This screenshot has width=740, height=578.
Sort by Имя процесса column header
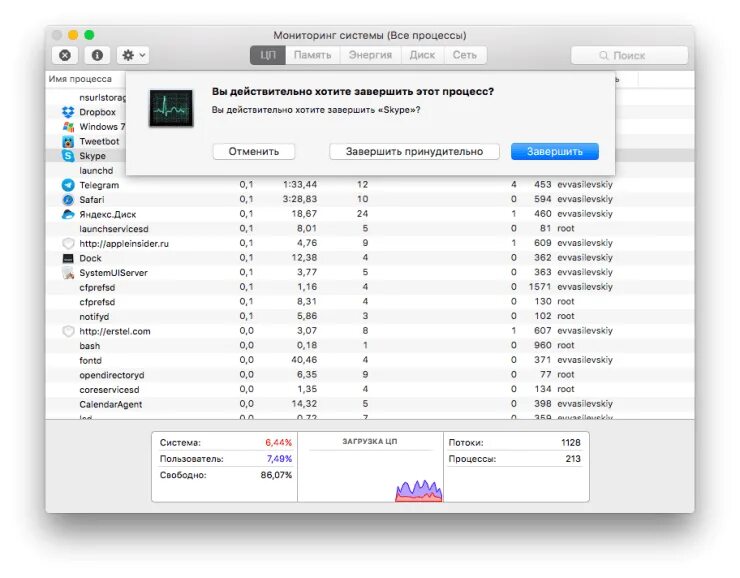point(80,79)
